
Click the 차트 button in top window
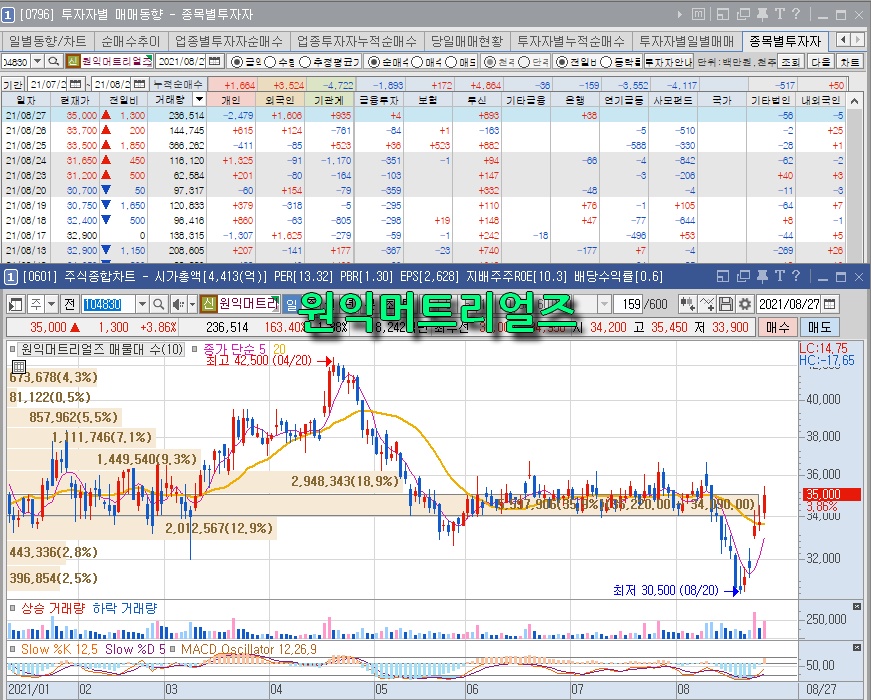[850, 62]
